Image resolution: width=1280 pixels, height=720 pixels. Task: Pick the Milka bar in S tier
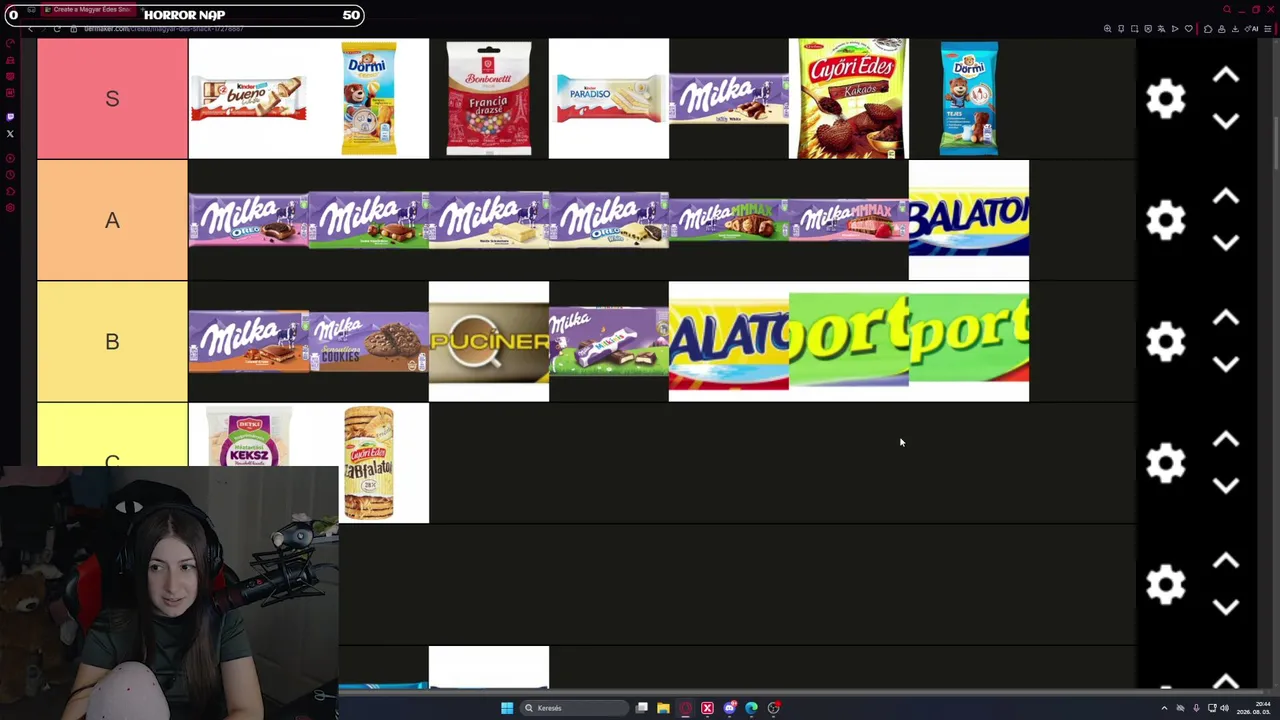pyautogui.click(x=729, y=98)
